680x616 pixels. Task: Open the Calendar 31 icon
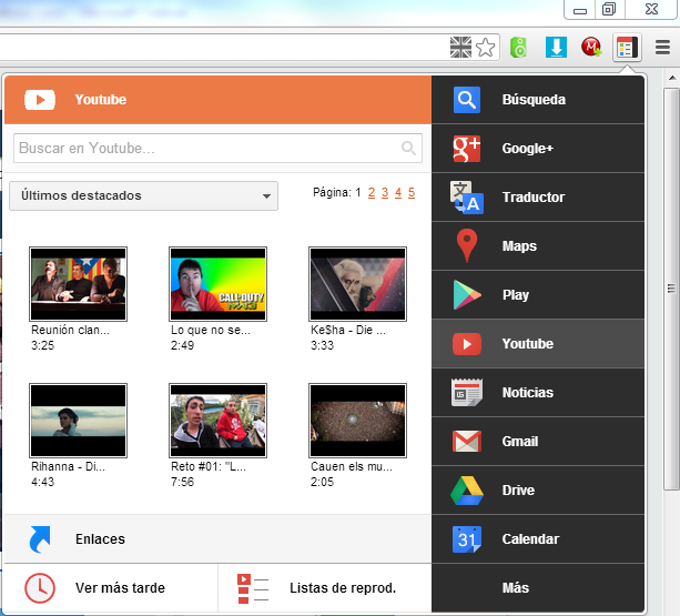click(467, 539)
